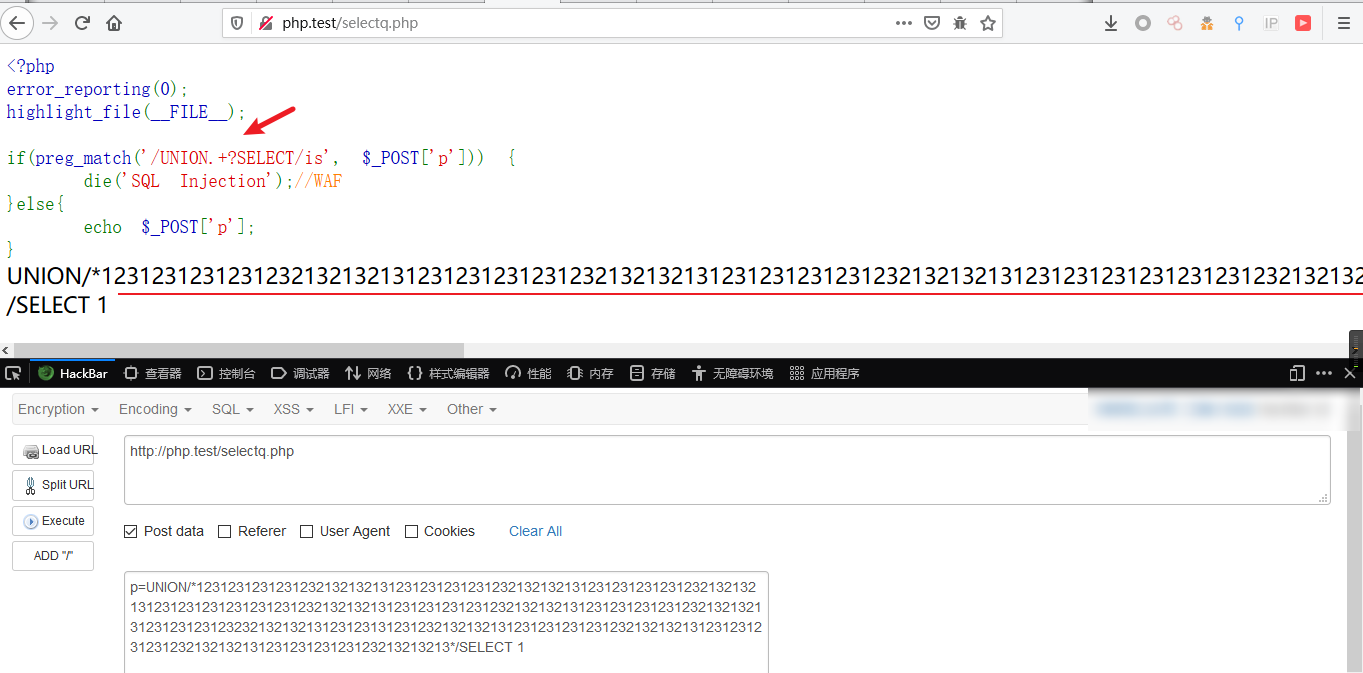Click the "error_reporting(0);" code line
This screenshot has height=673, width=1363.
click(97, 89)
